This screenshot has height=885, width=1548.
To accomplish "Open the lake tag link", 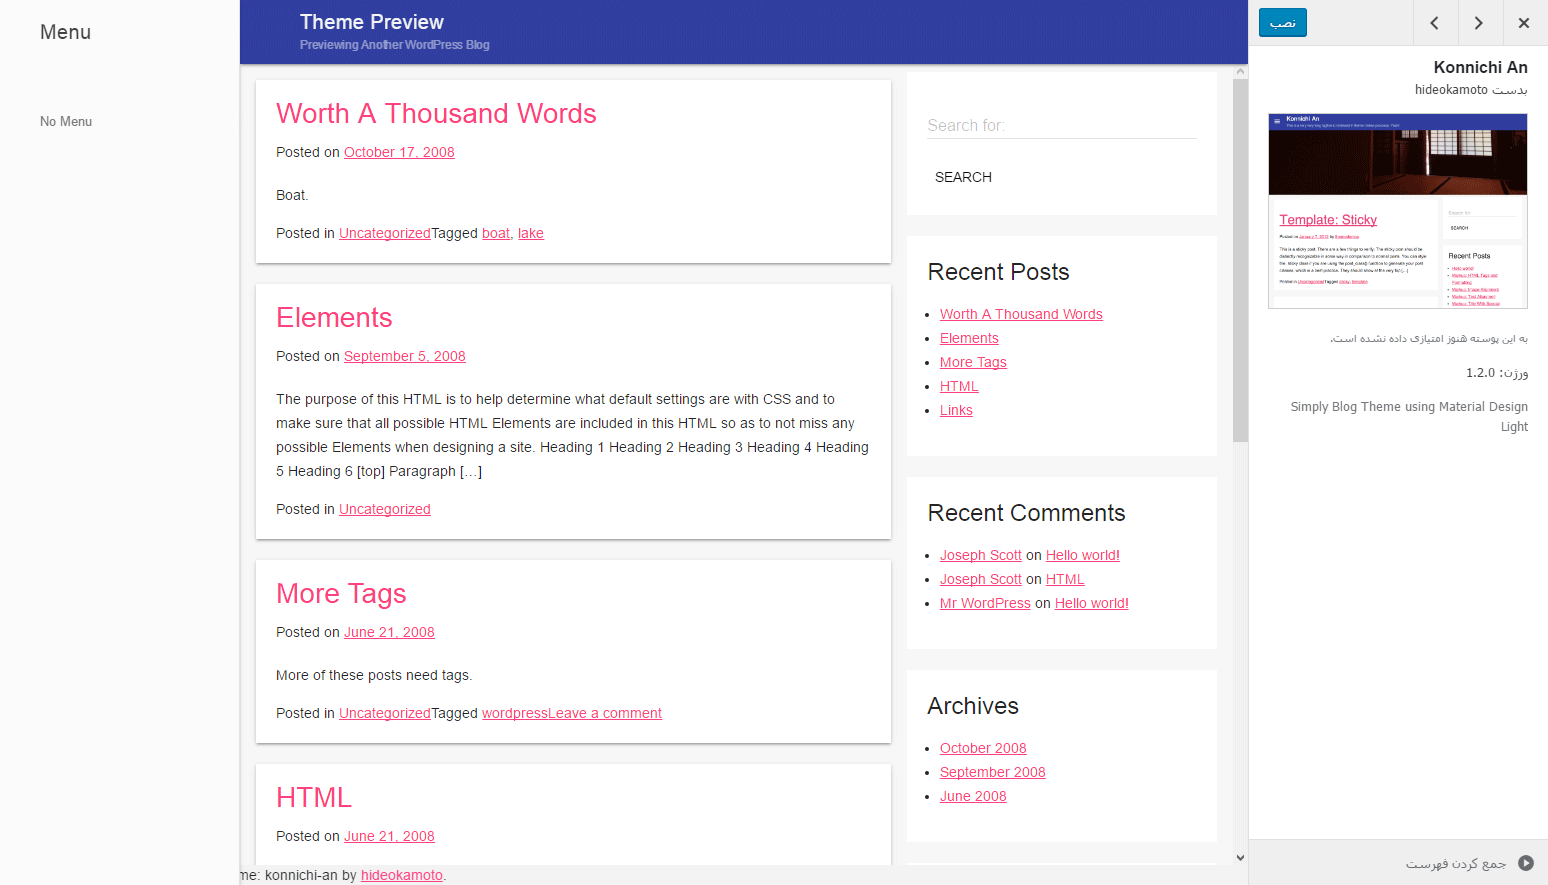I will coord(531,233).
